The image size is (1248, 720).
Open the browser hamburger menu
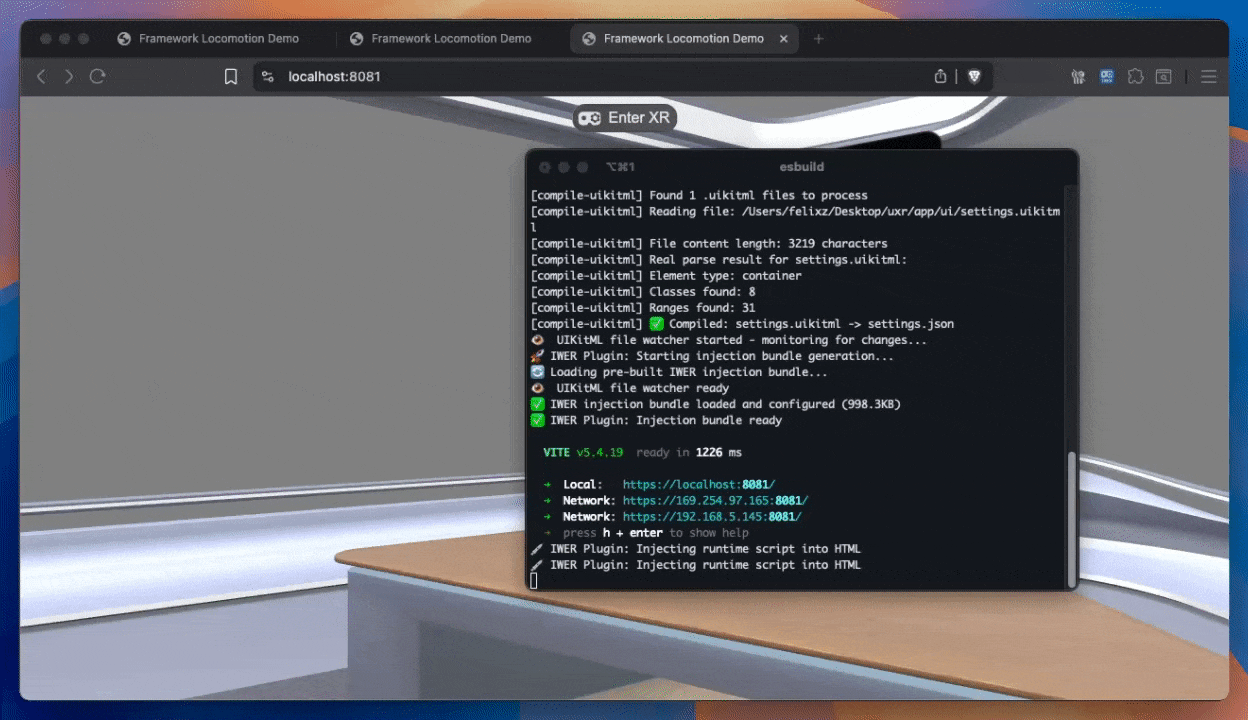tap(1208, 76)
